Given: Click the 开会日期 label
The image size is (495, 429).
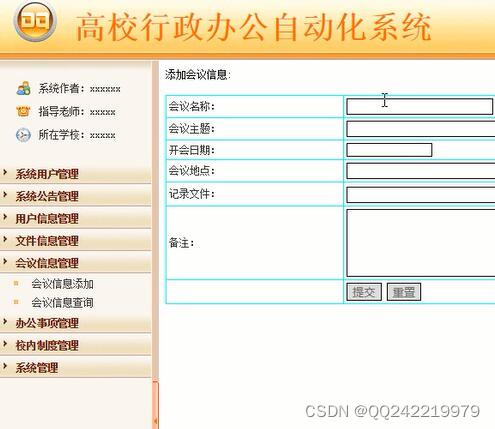Looking at the screenshot, I should [192, 150].
